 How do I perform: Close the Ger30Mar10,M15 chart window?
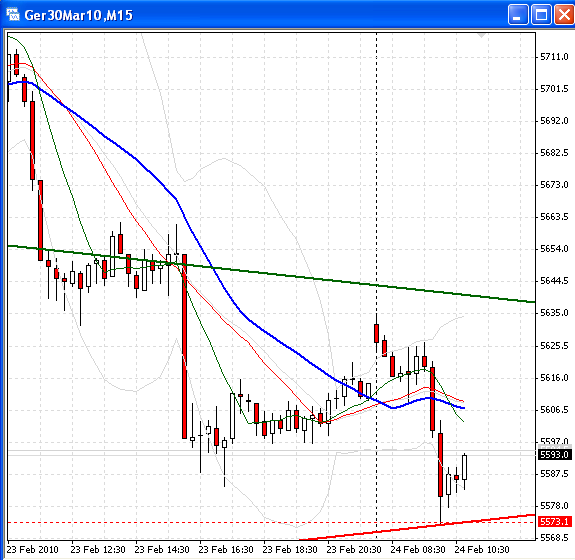(x=564, y=15)
